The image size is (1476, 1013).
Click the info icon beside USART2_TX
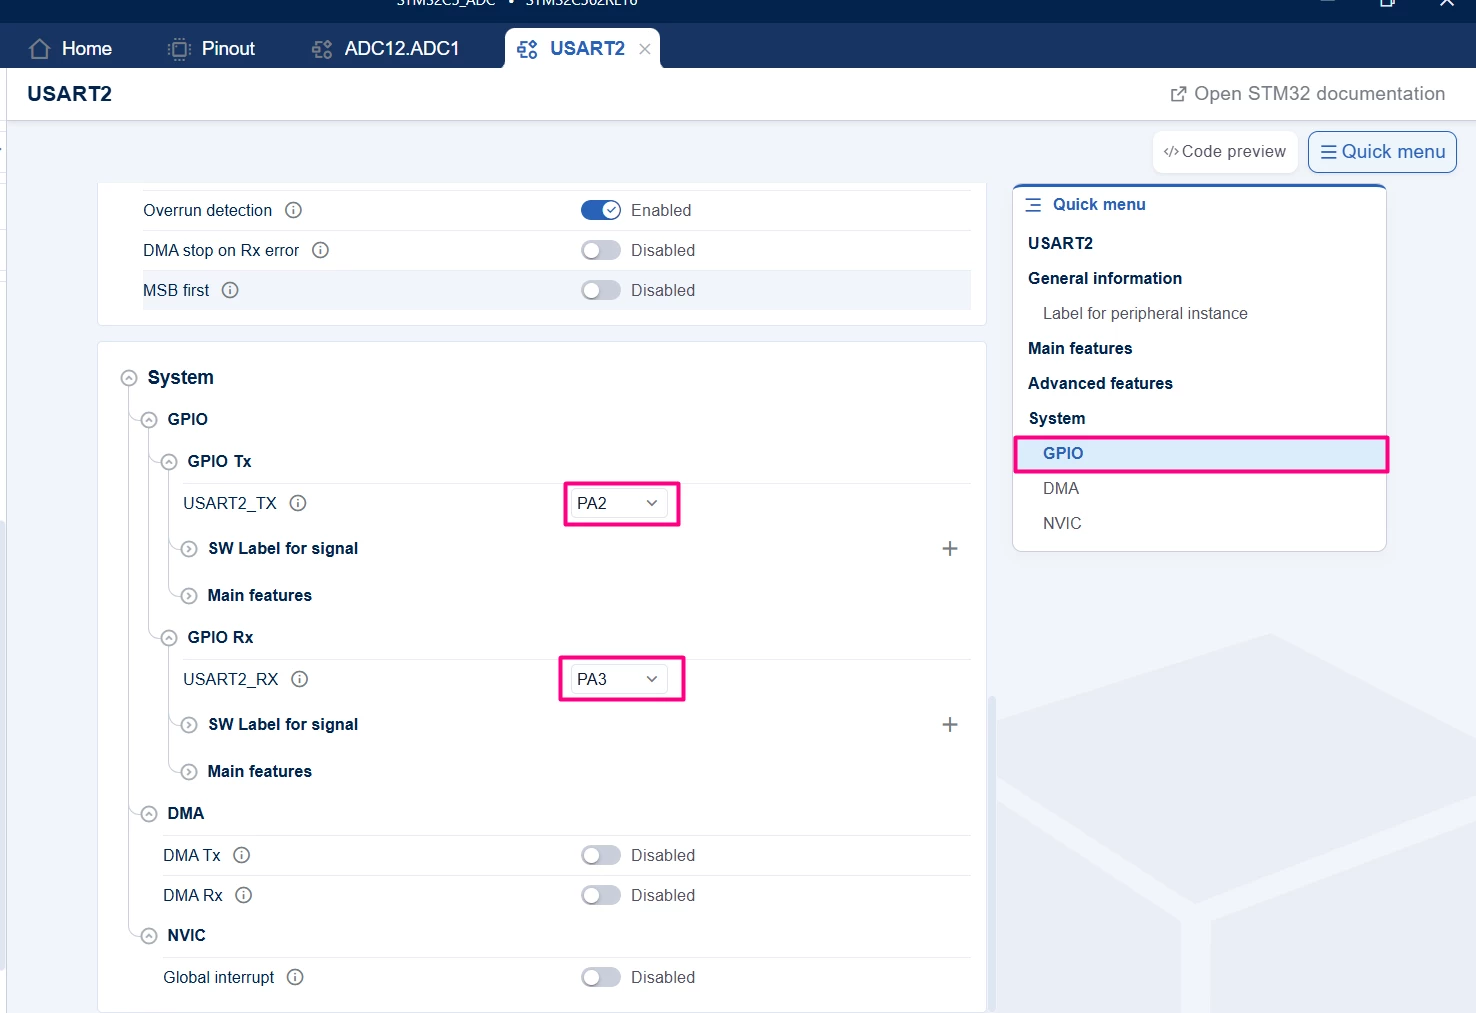click(298, 503)
